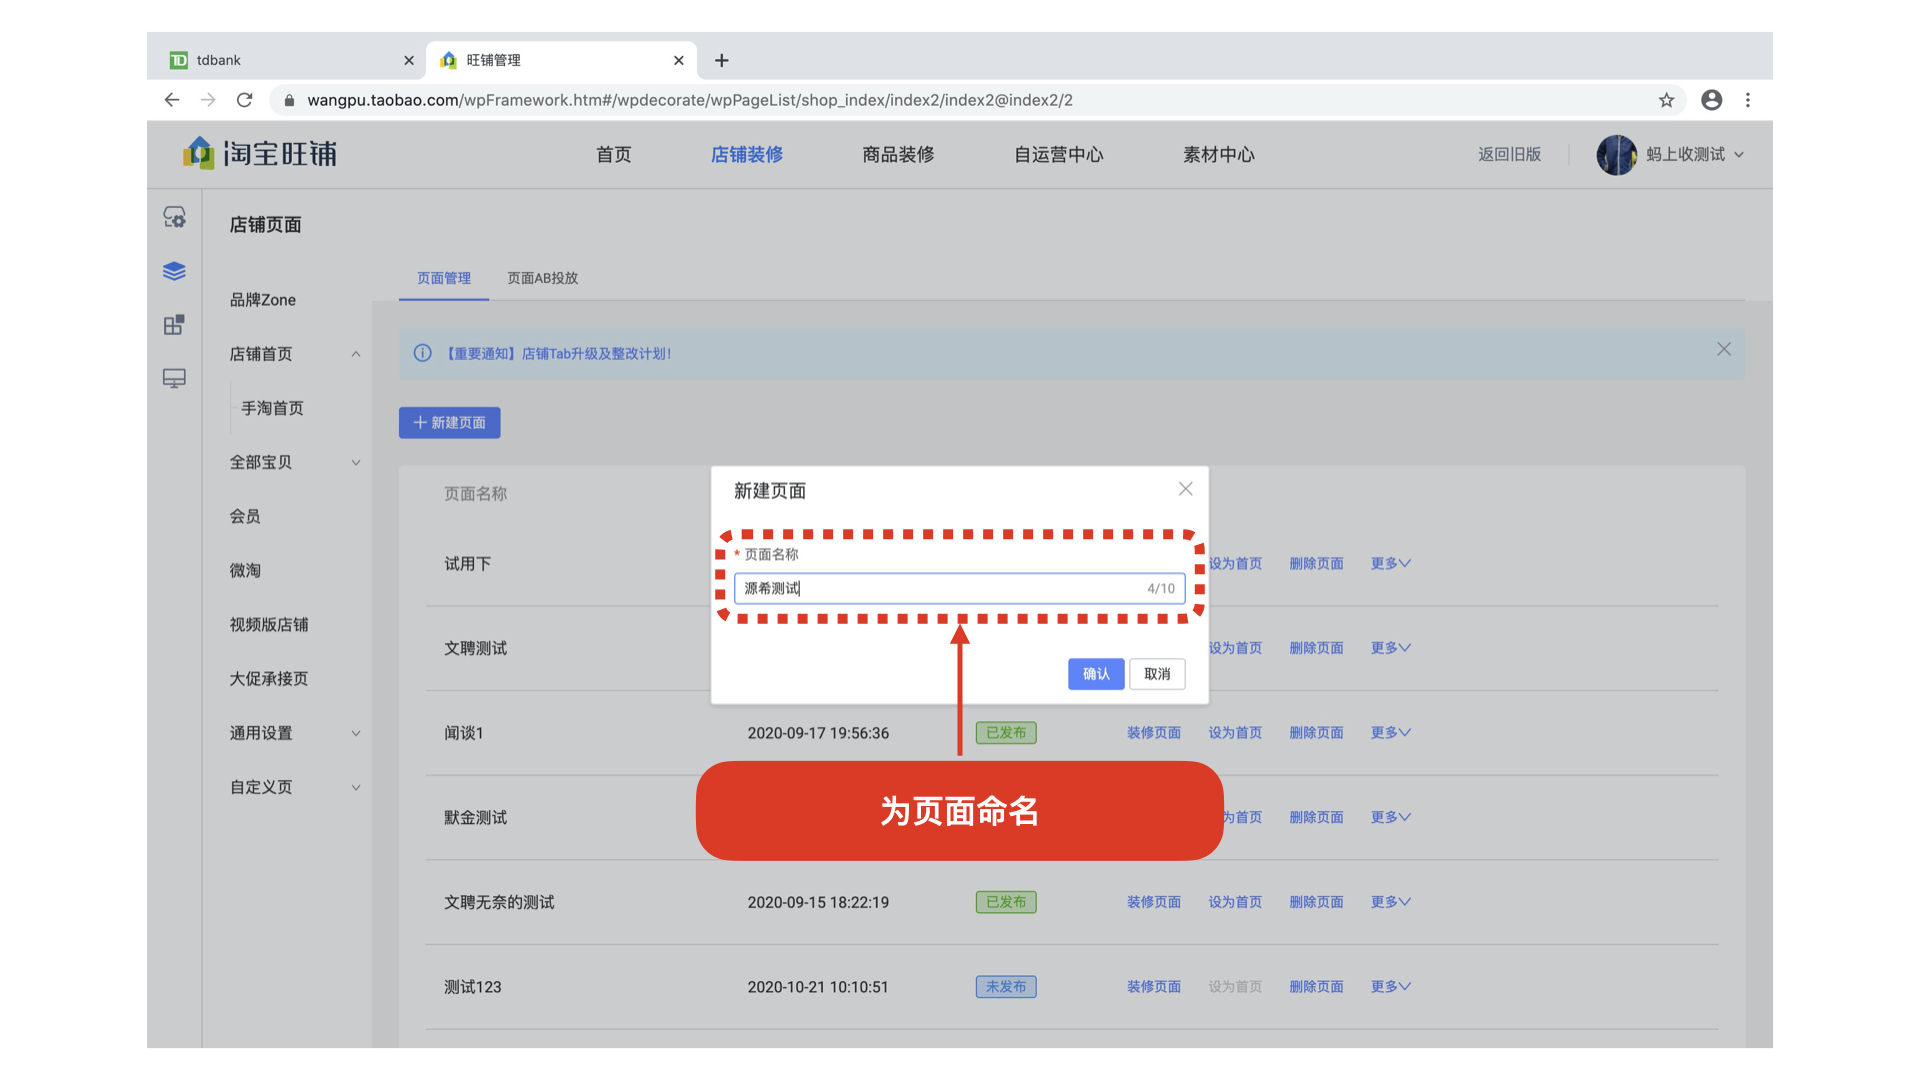Click 取消 to dismiss the dialog
This screenshot has height=1080, width=1920.
pyautogui.click(x=1156, y=674)
